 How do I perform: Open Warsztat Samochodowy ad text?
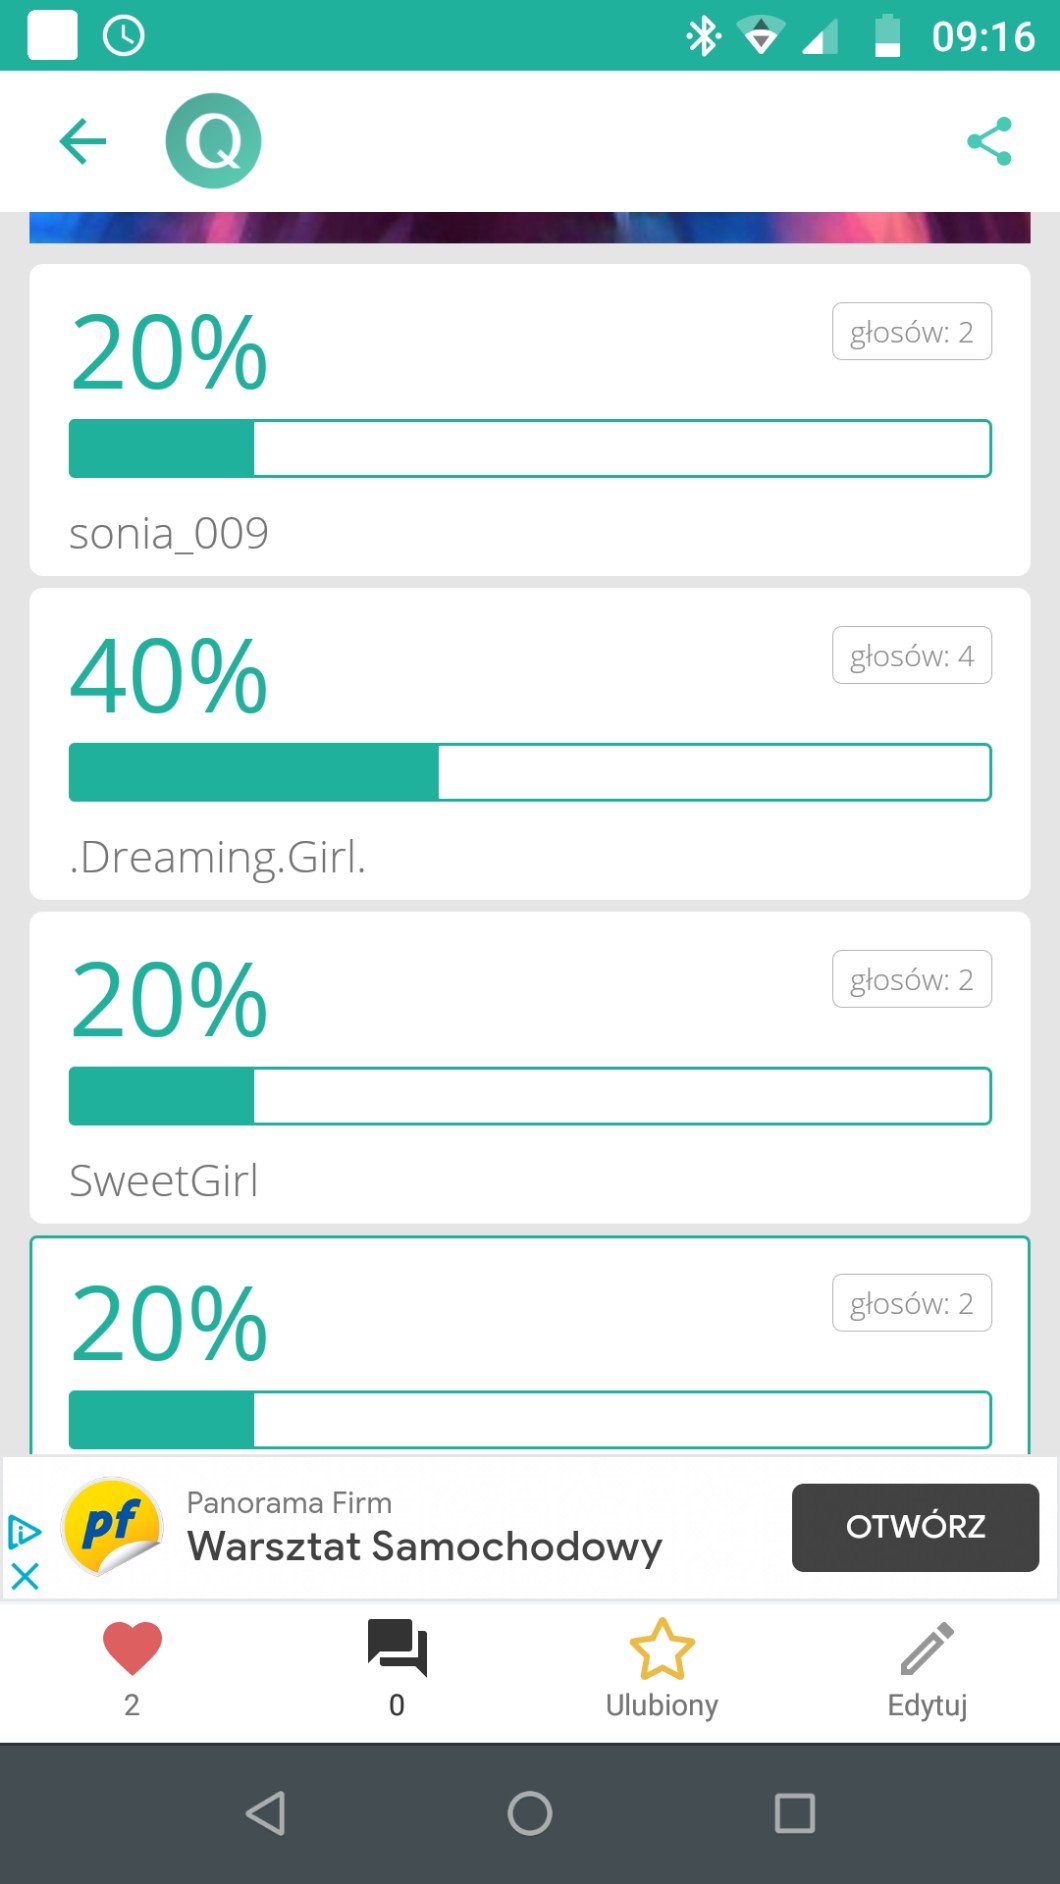tap(424, 1546)
